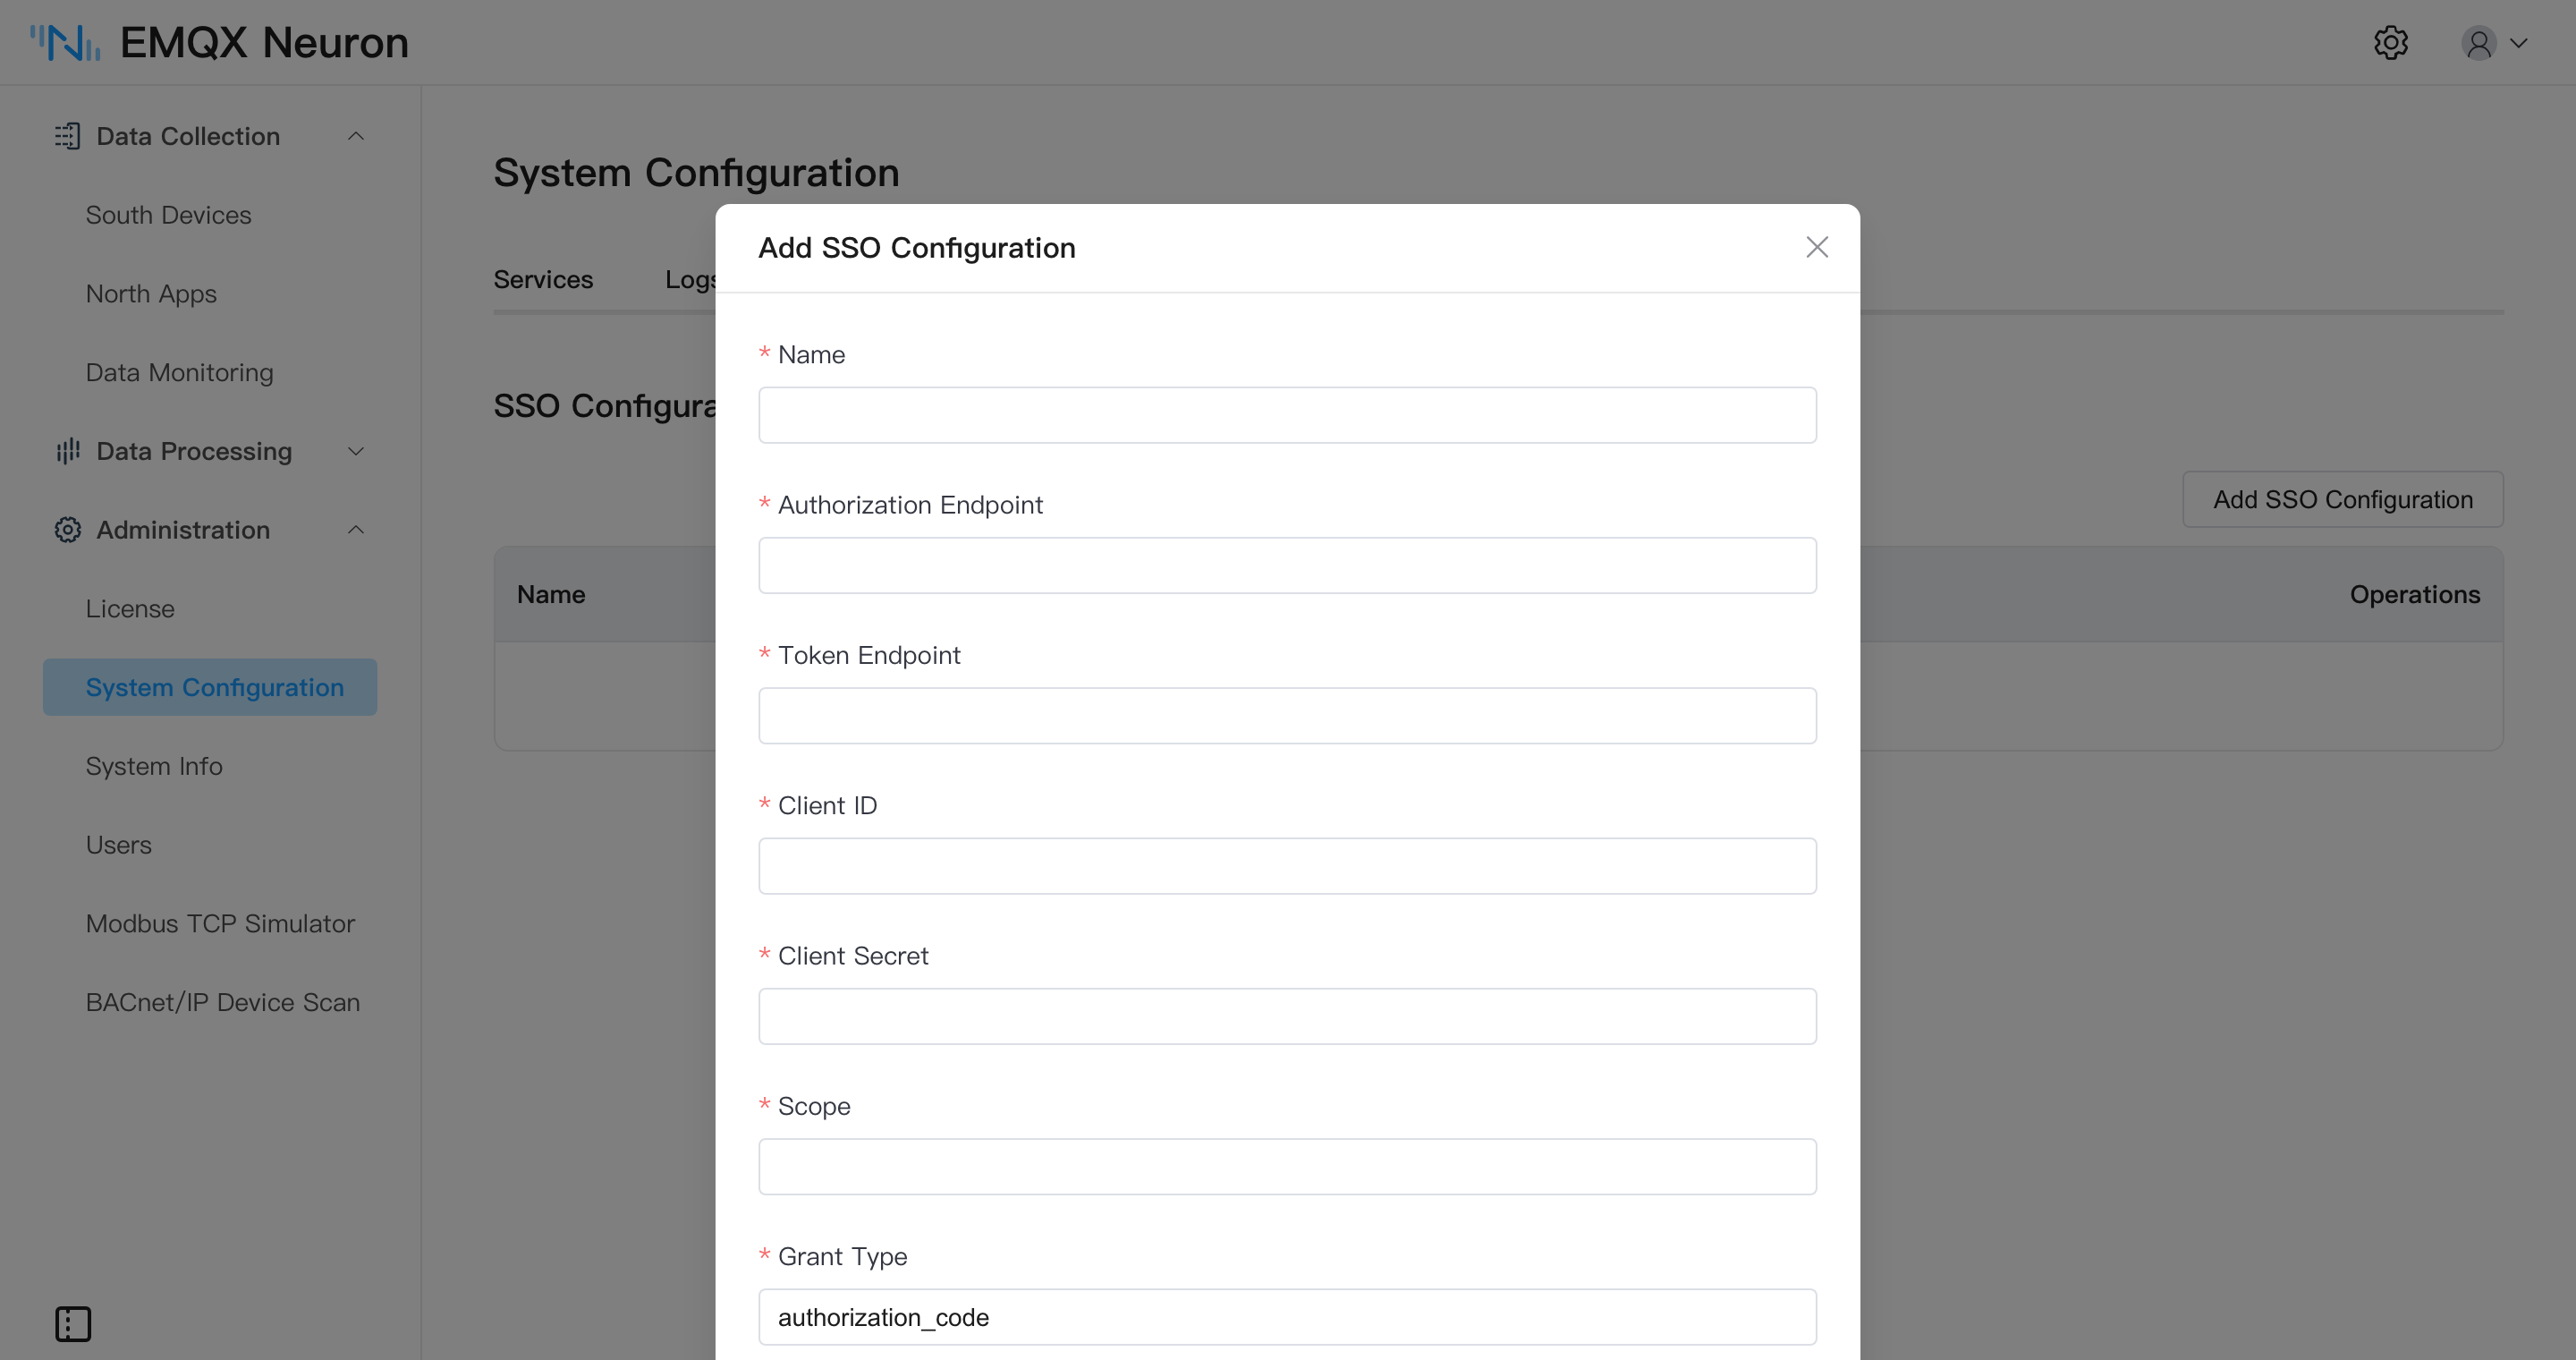Collapse the Administration menu chevron
2576x1360 pixels.
tap(356, 530)
